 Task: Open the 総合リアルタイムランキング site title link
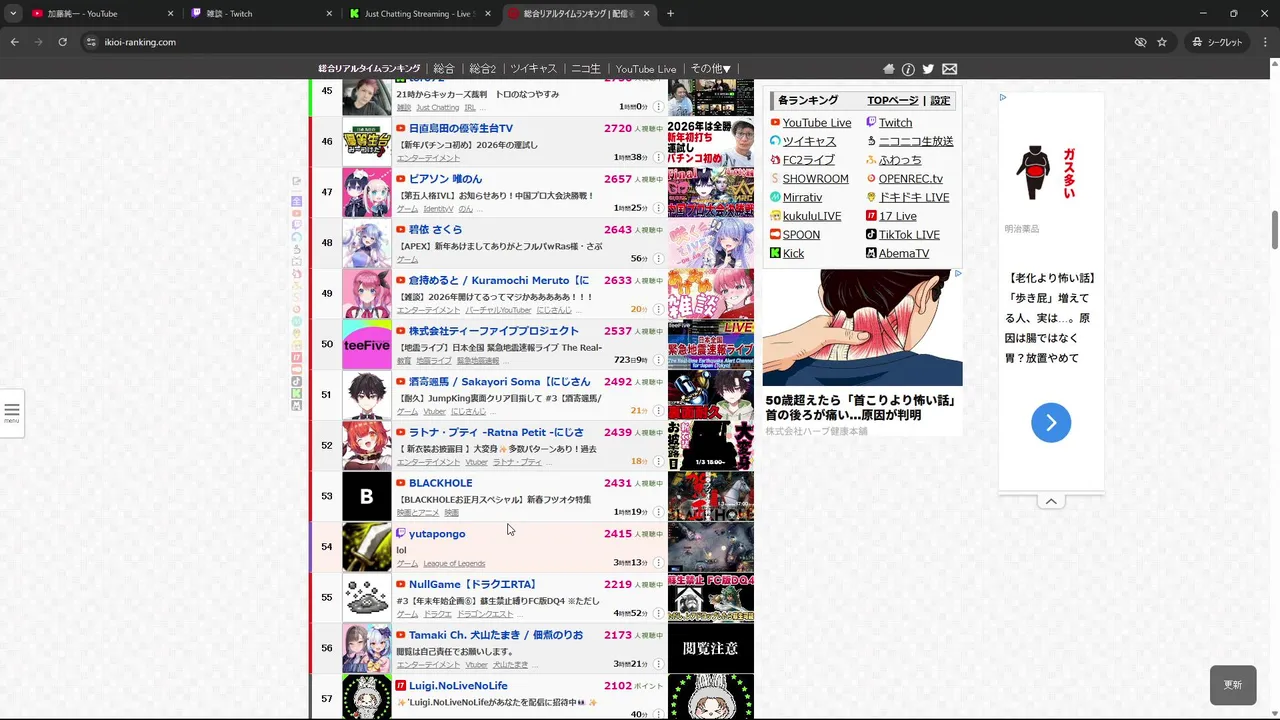tap(369, 69)
